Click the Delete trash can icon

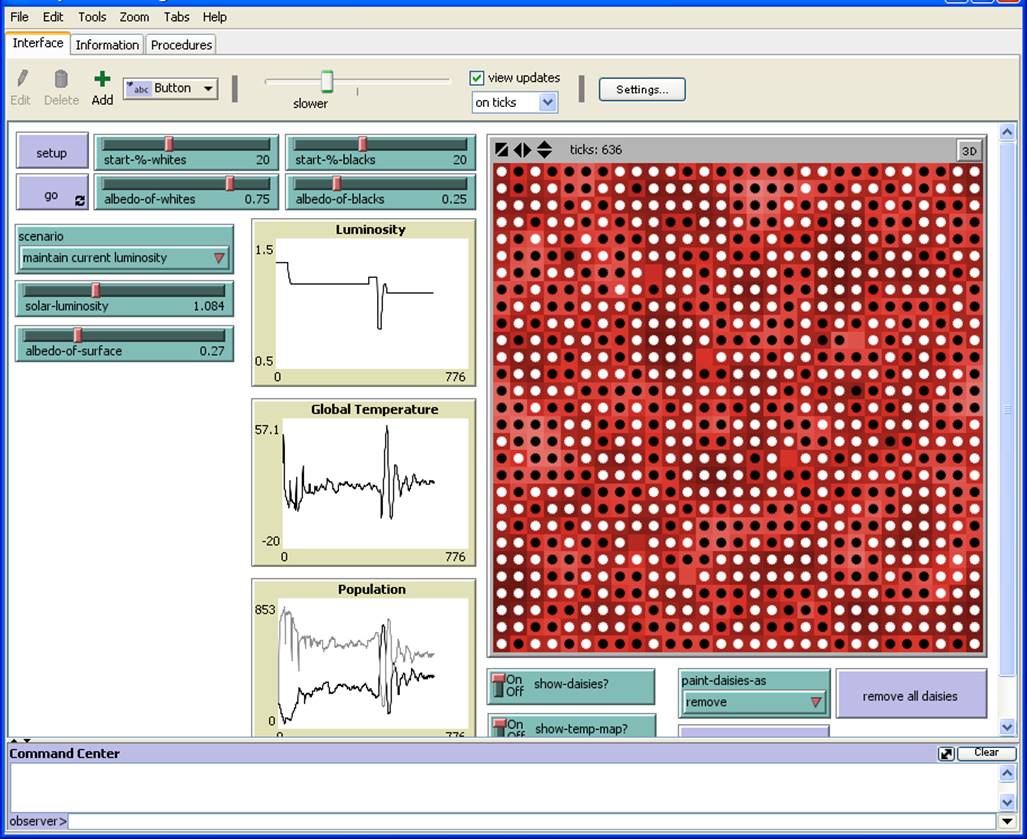tap(61, 80)
